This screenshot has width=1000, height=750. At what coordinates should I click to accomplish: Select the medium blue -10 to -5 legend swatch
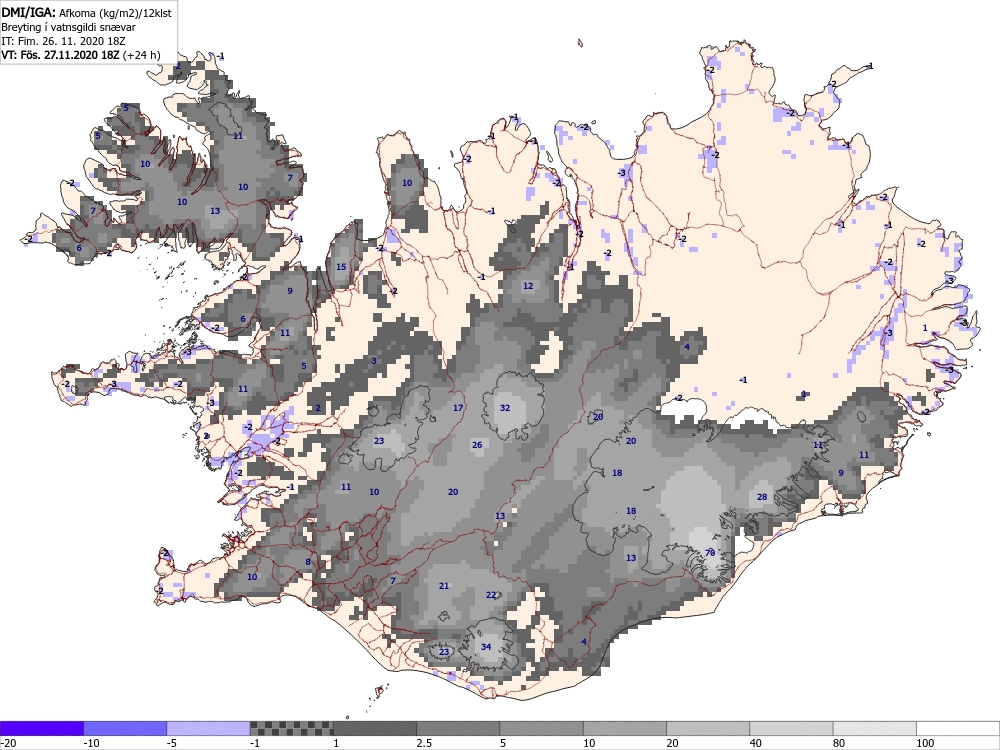[x=125, y=728]
